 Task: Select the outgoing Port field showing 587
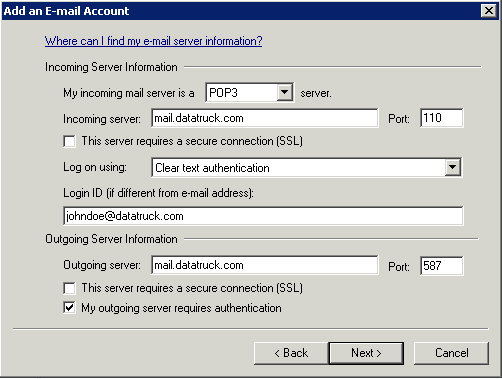(442, 266)
